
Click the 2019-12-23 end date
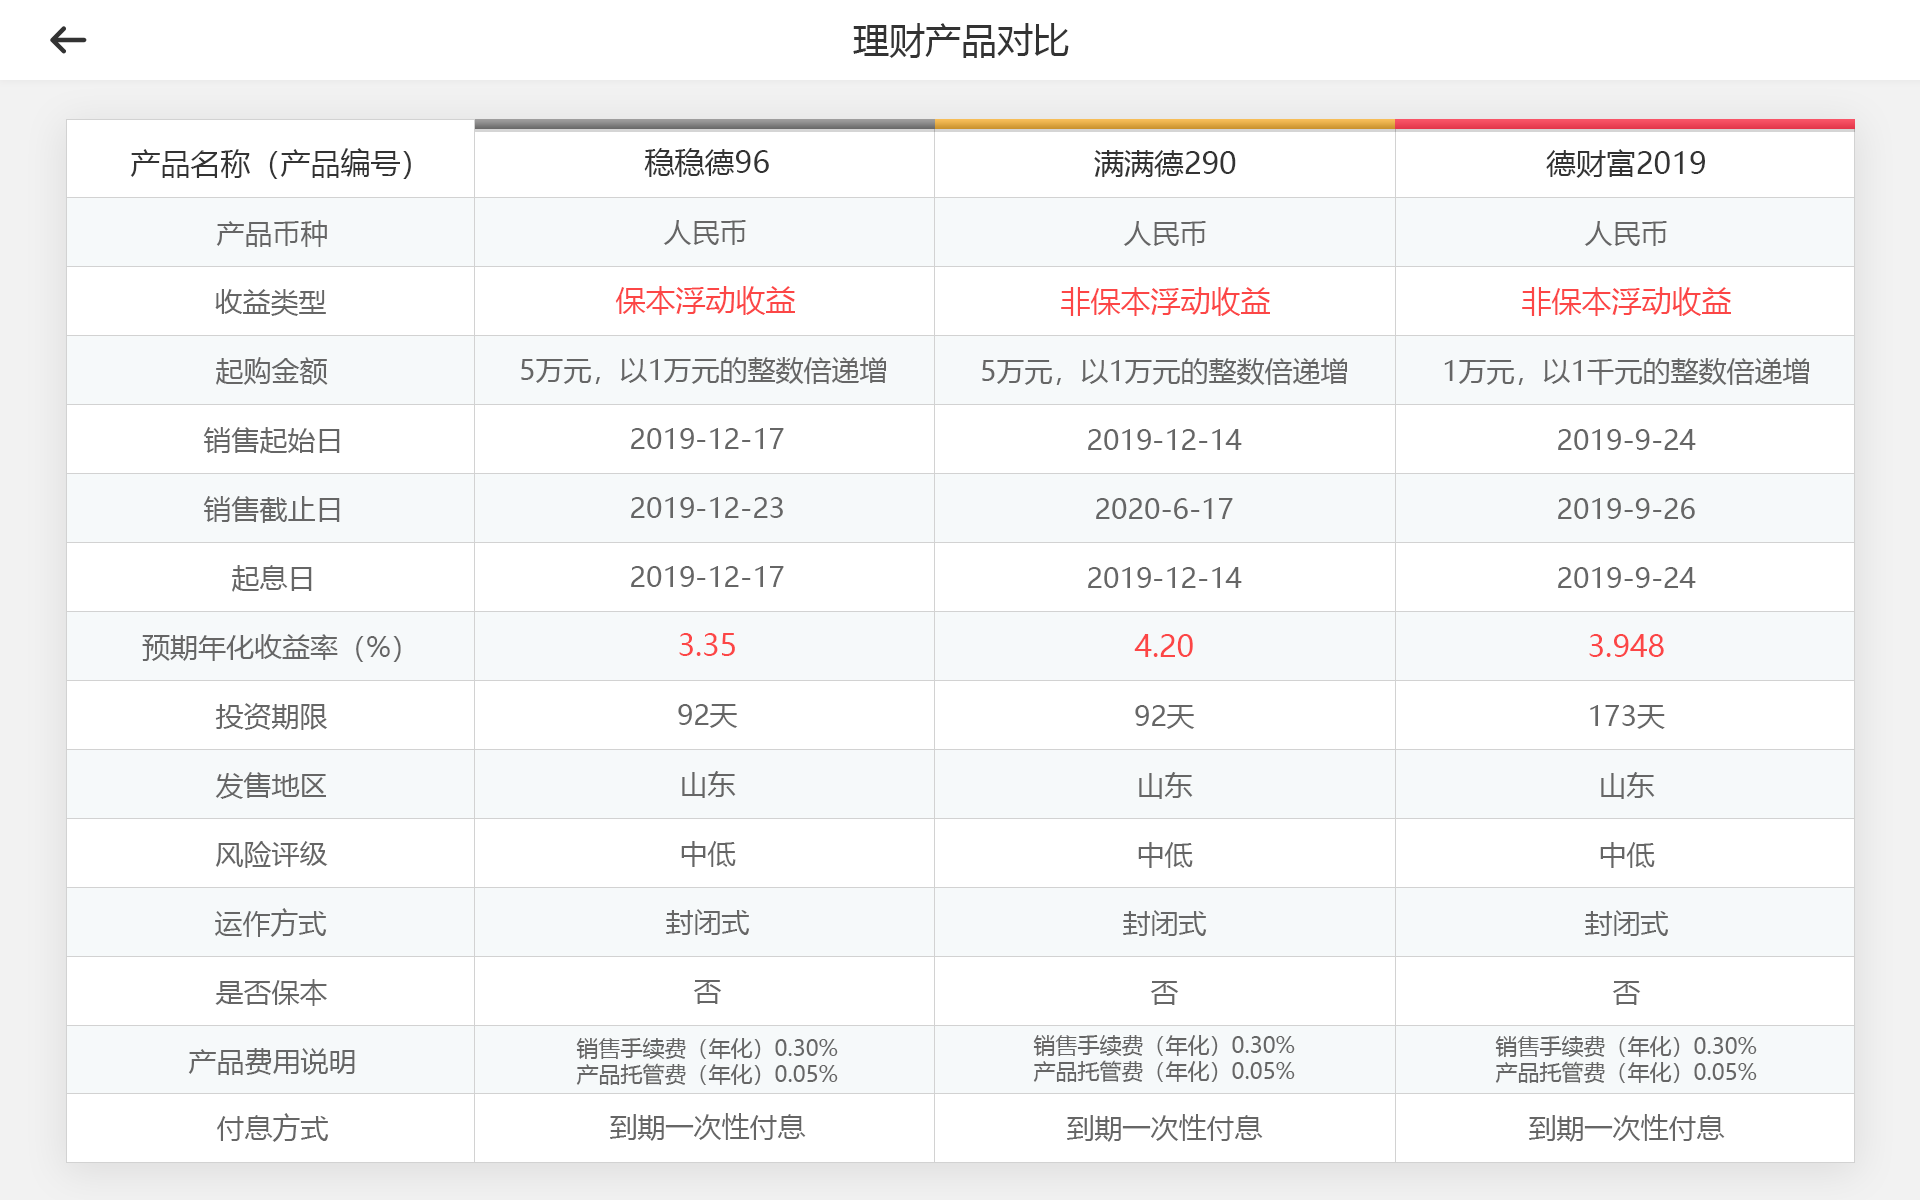pos(706,508)
